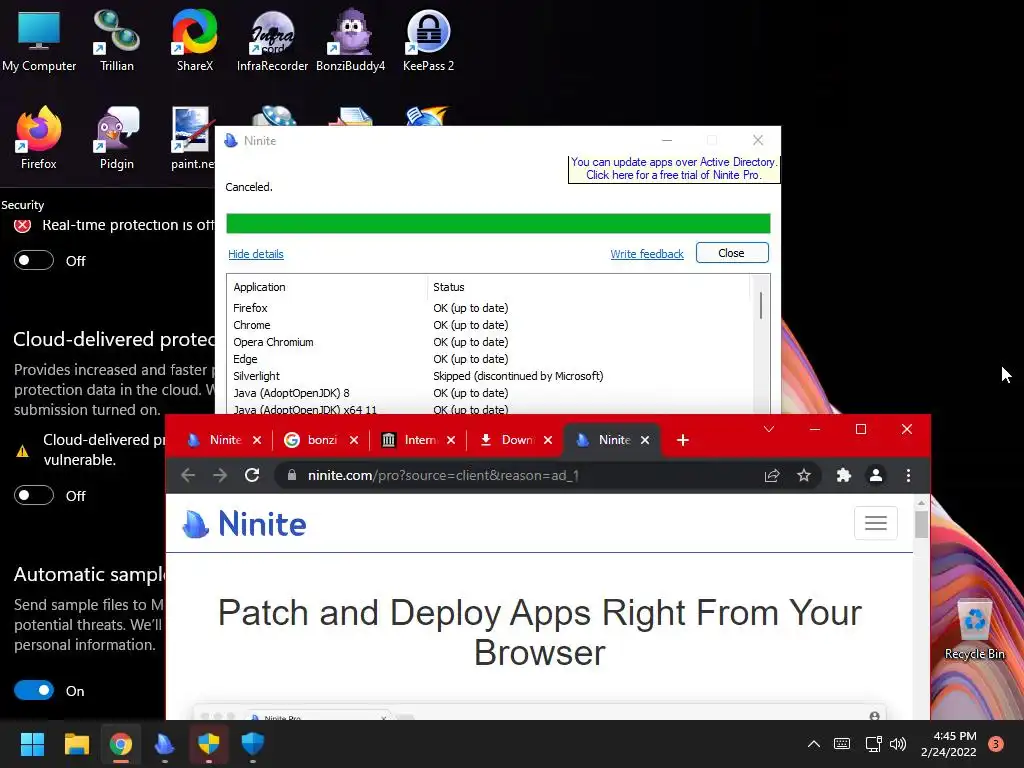This screenshot has height=768, width=1024.
Task: Click Chrome's back arrow
Action: [x=188, y=475]
